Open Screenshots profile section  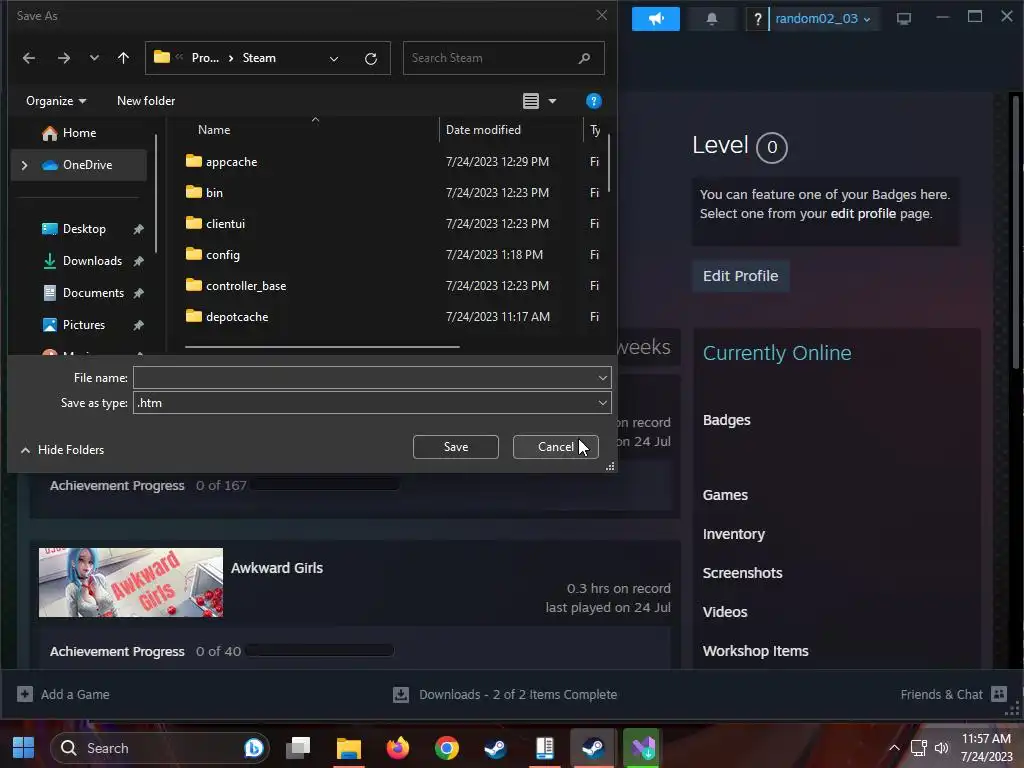(x=742, y=573)
